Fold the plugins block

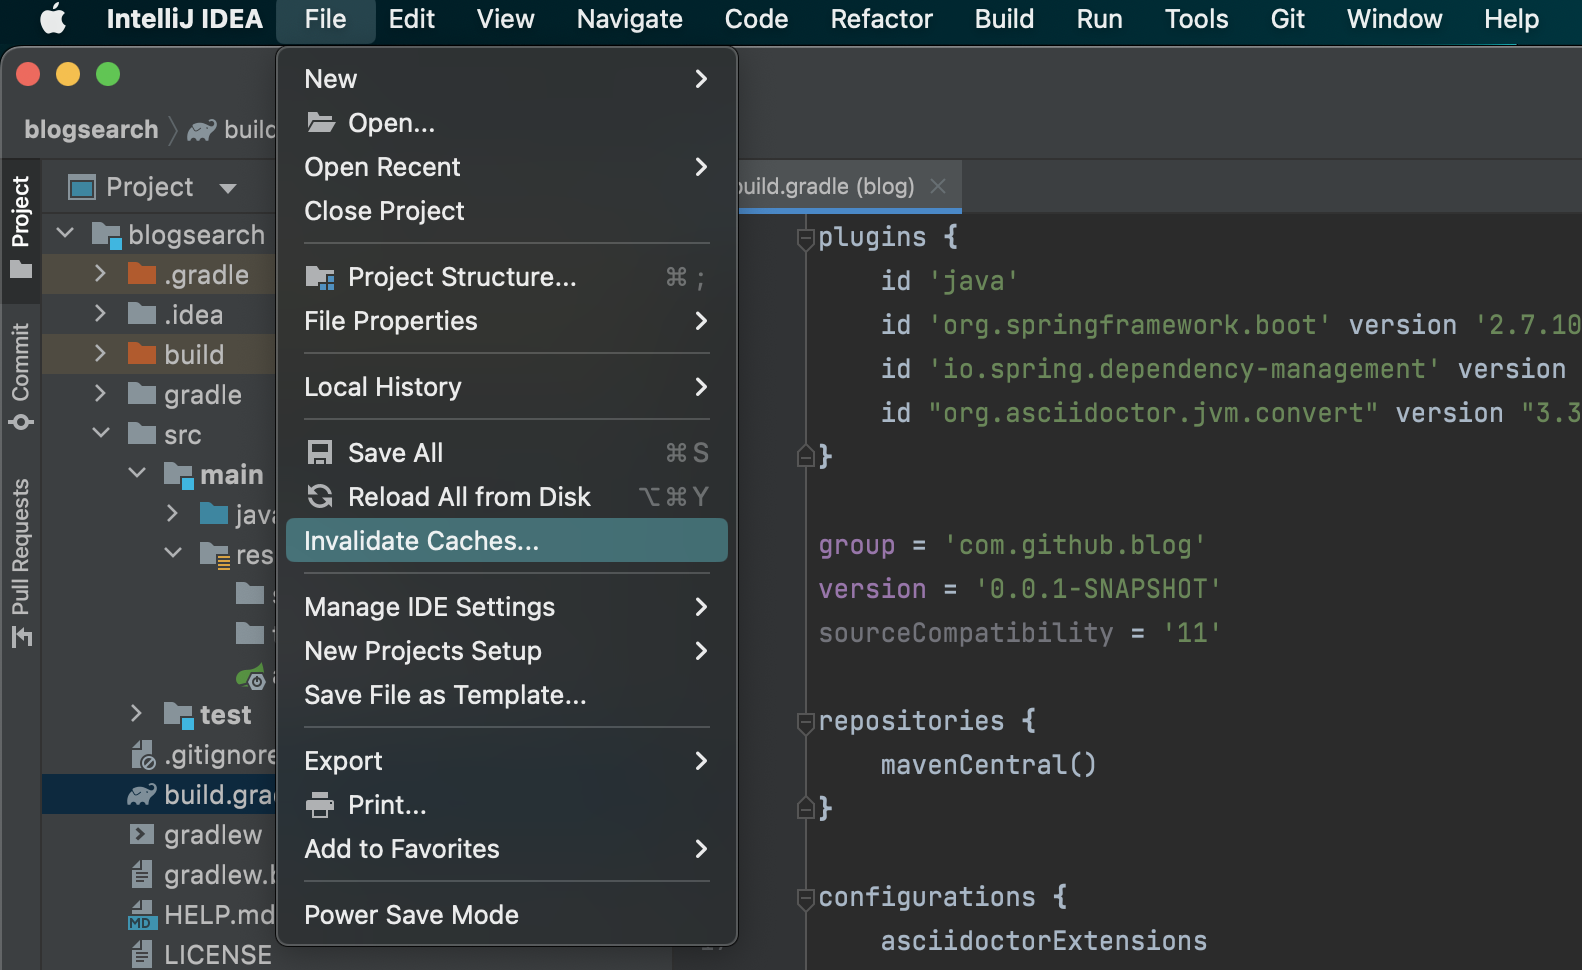805,238
